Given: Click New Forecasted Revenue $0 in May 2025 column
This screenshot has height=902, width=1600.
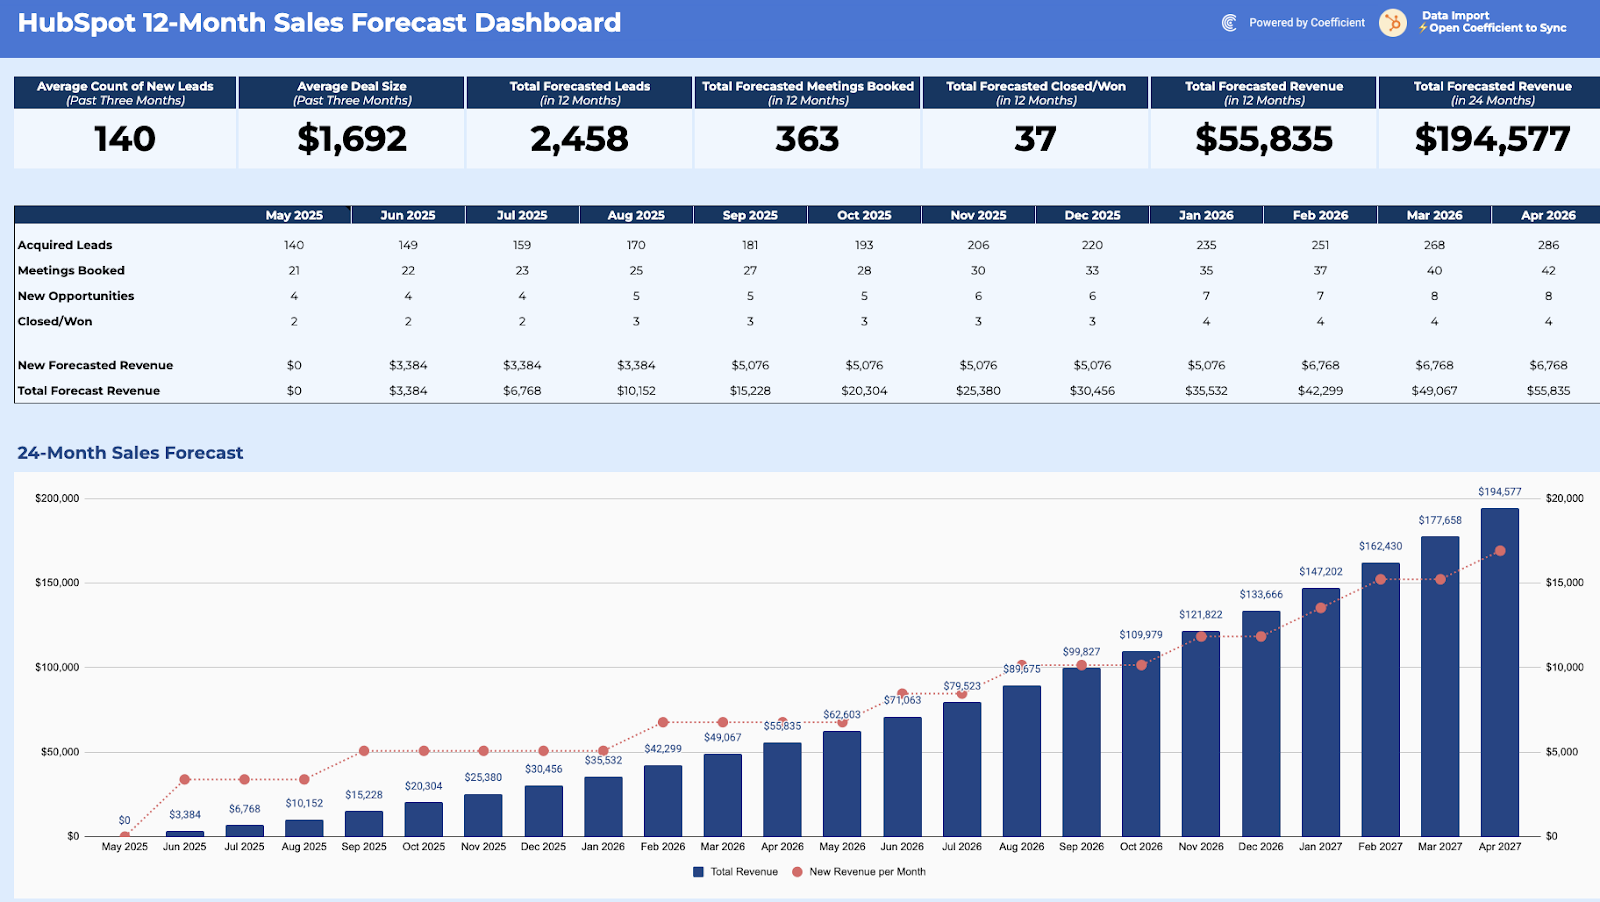Looking at the screenshot, I should [294, 365].
